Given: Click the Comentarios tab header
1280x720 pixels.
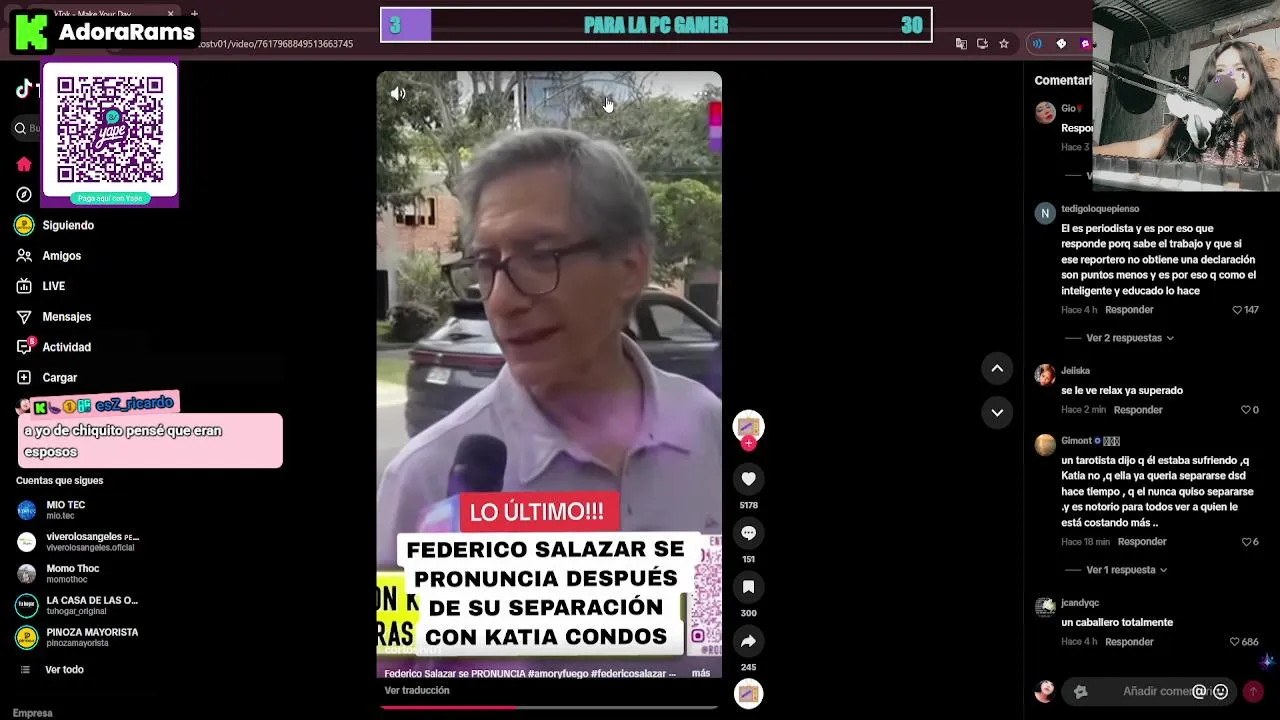Looking at the screenshot, I should point(1063,80).
